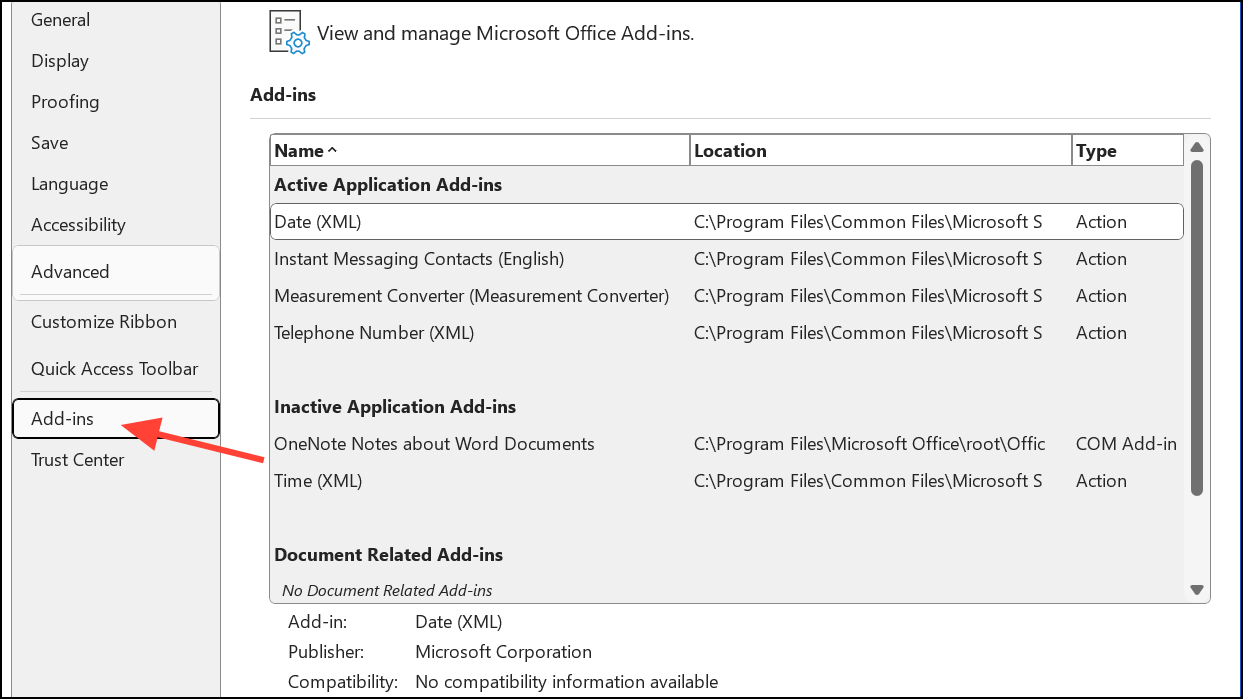Click the add-in list scroll down arrow

tap(1197, 590)
